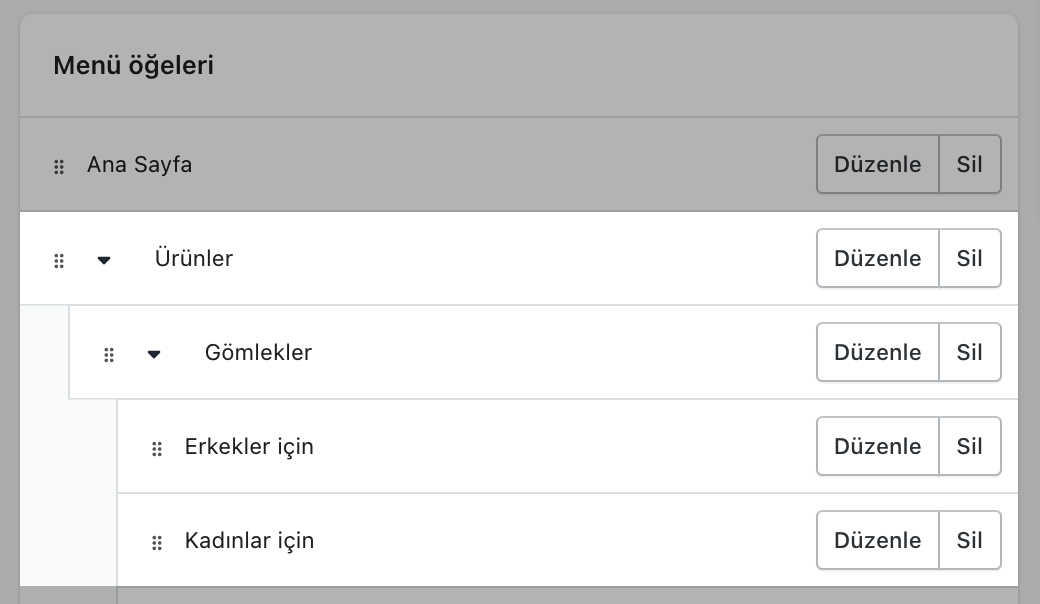Image resolution: width=1040 pixels, height=604 pixels.
Task: Delete Ana Sayfa with its Sil button
Action: pyautogui.click(x=969, y=164)
